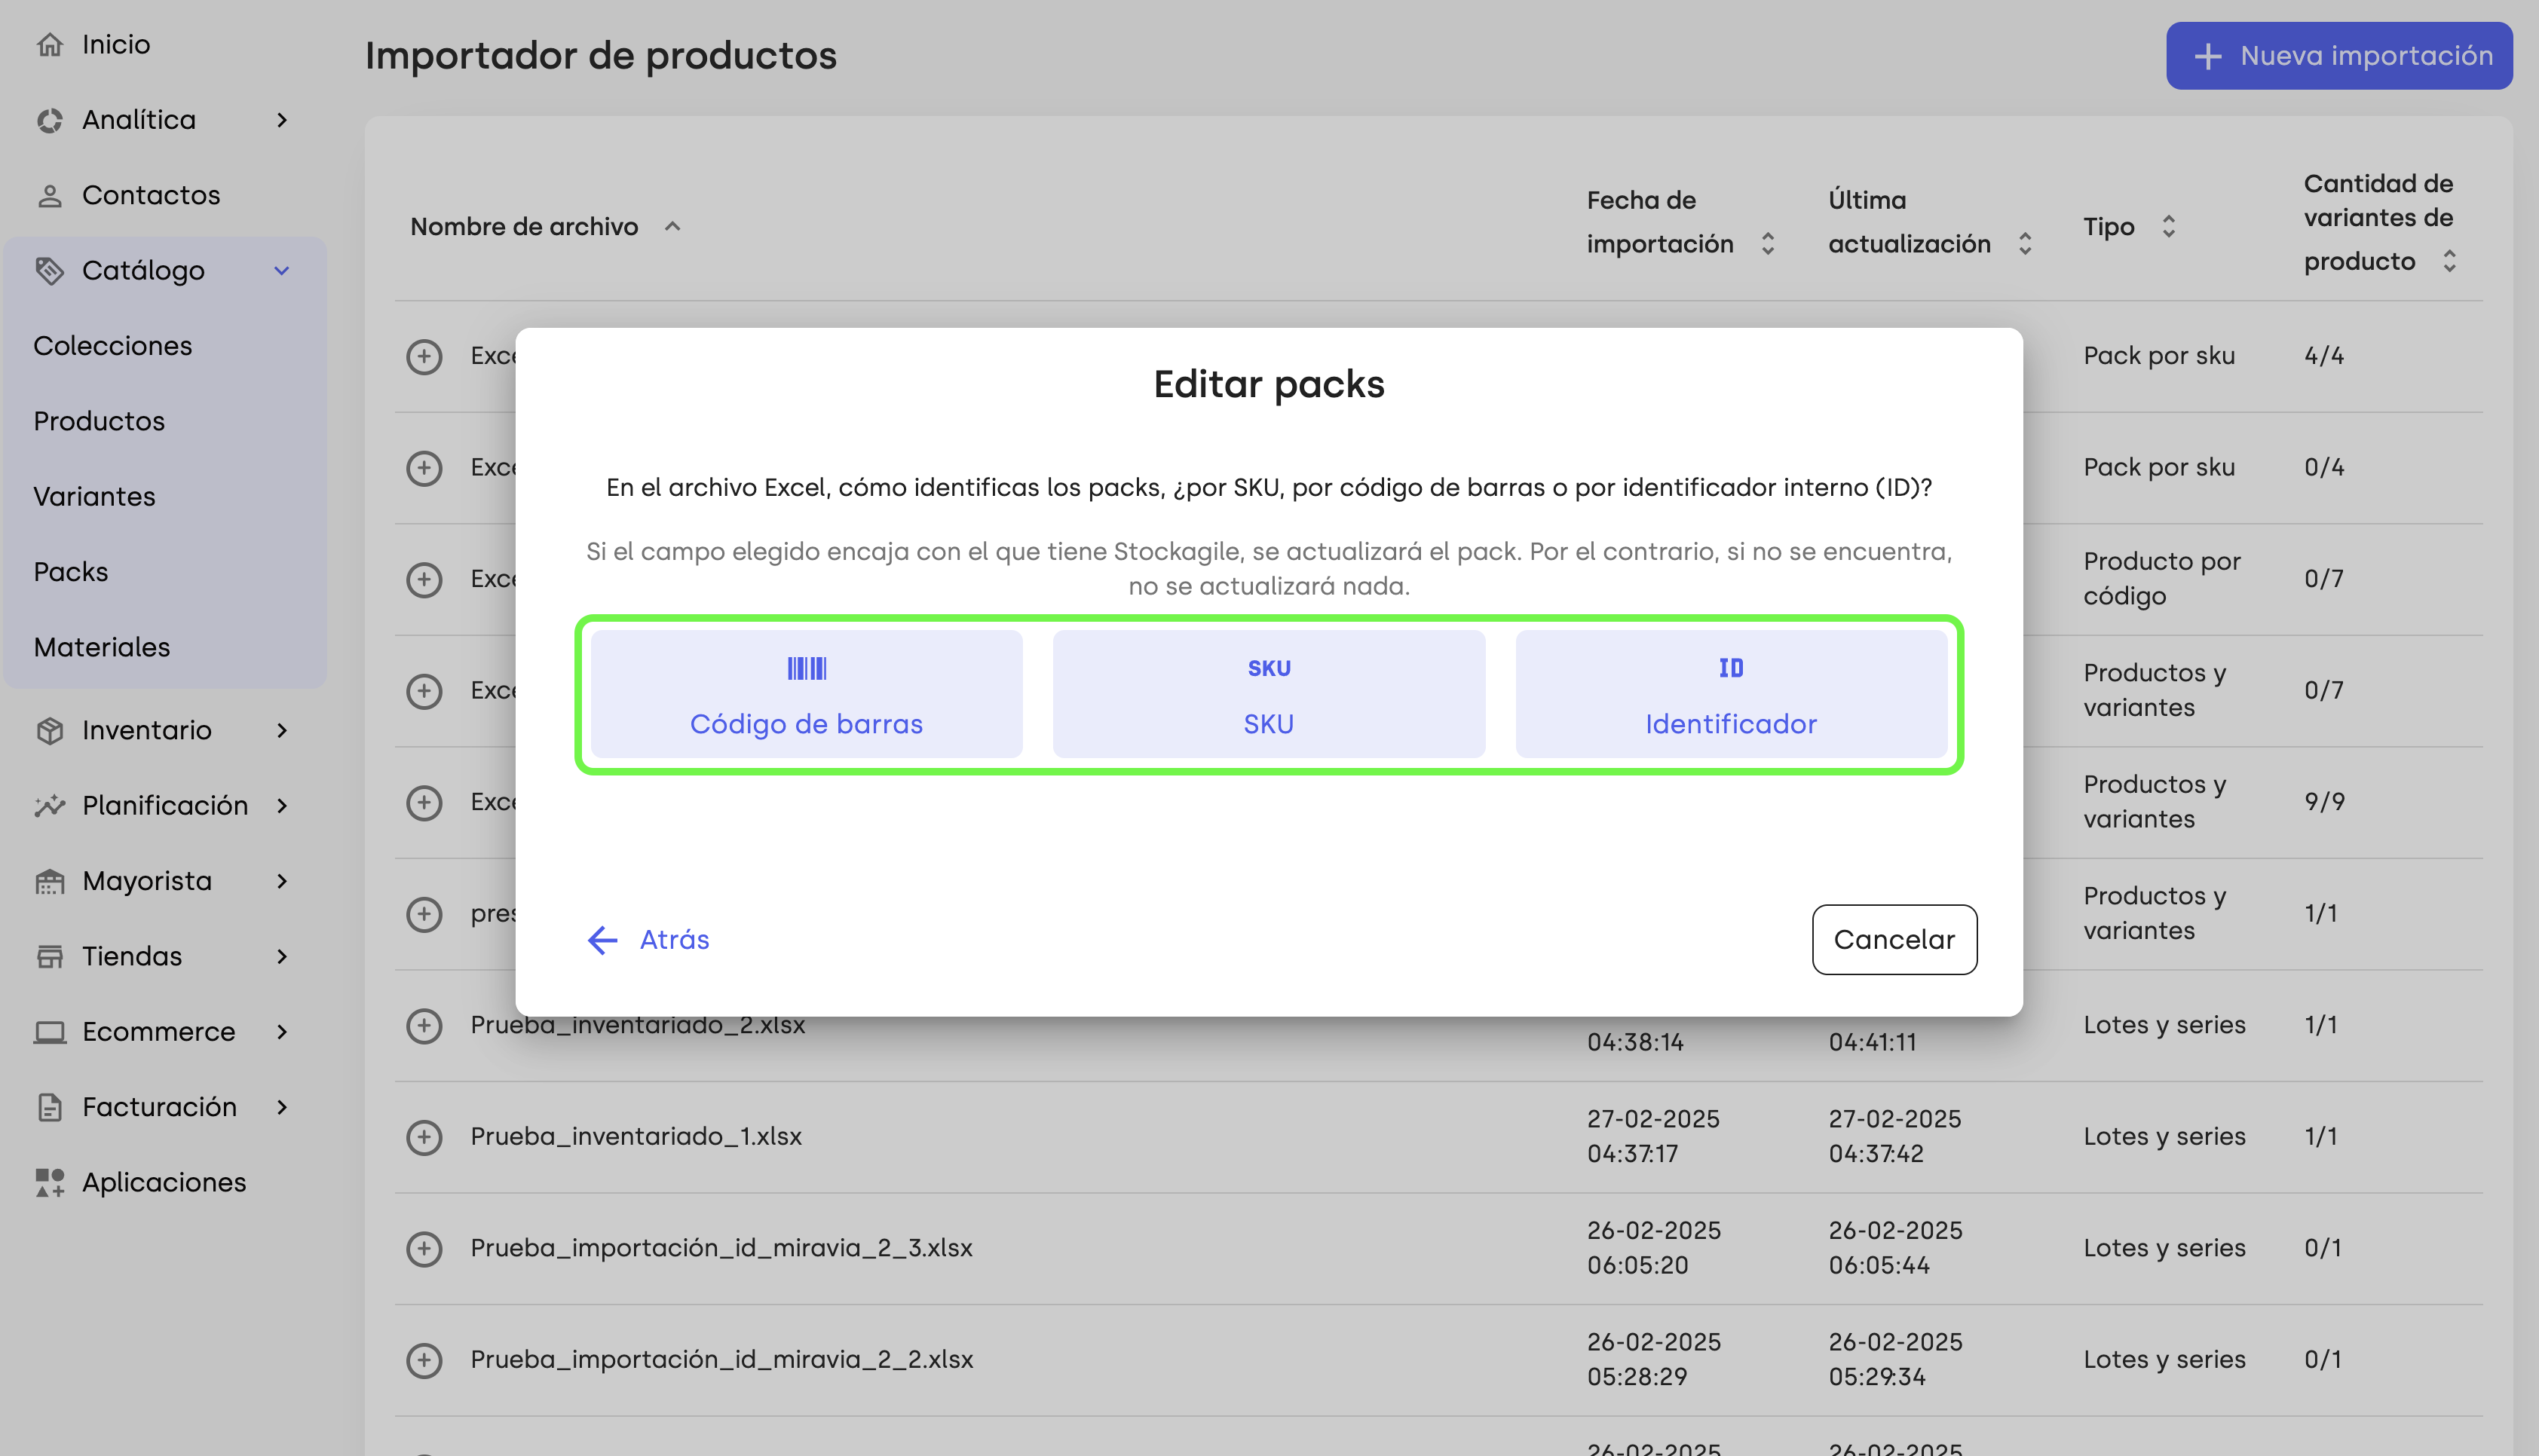
Task: Click Nueva importación button
Action: click(2339, 56)
